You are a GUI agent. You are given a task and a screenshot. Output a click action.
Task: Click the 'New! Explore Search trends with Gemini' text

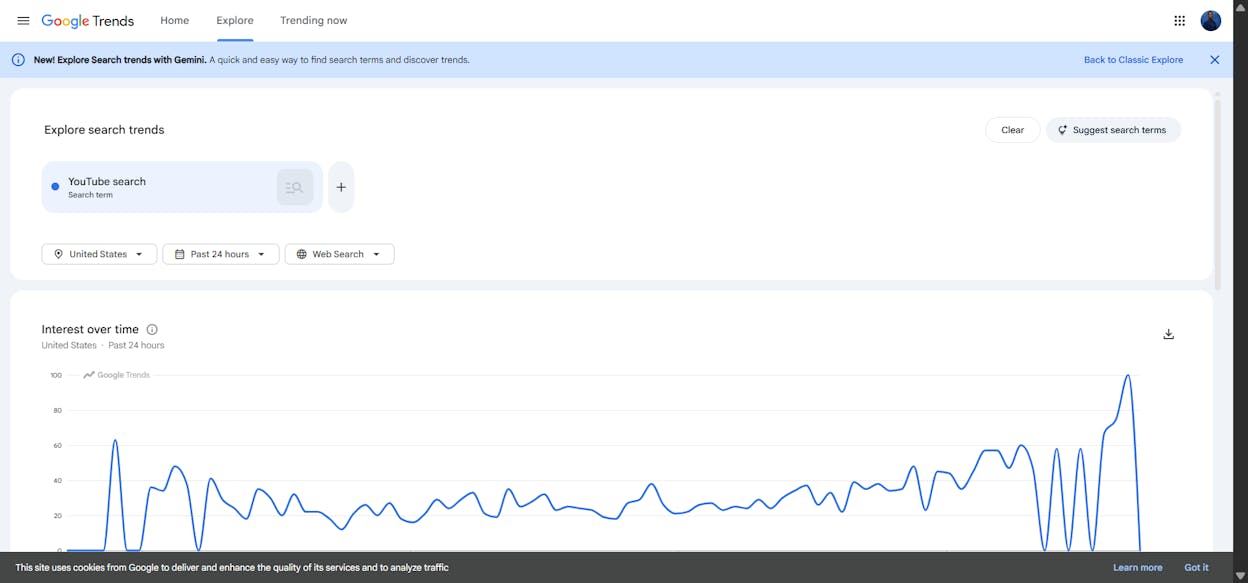click(x=120, y=60)
